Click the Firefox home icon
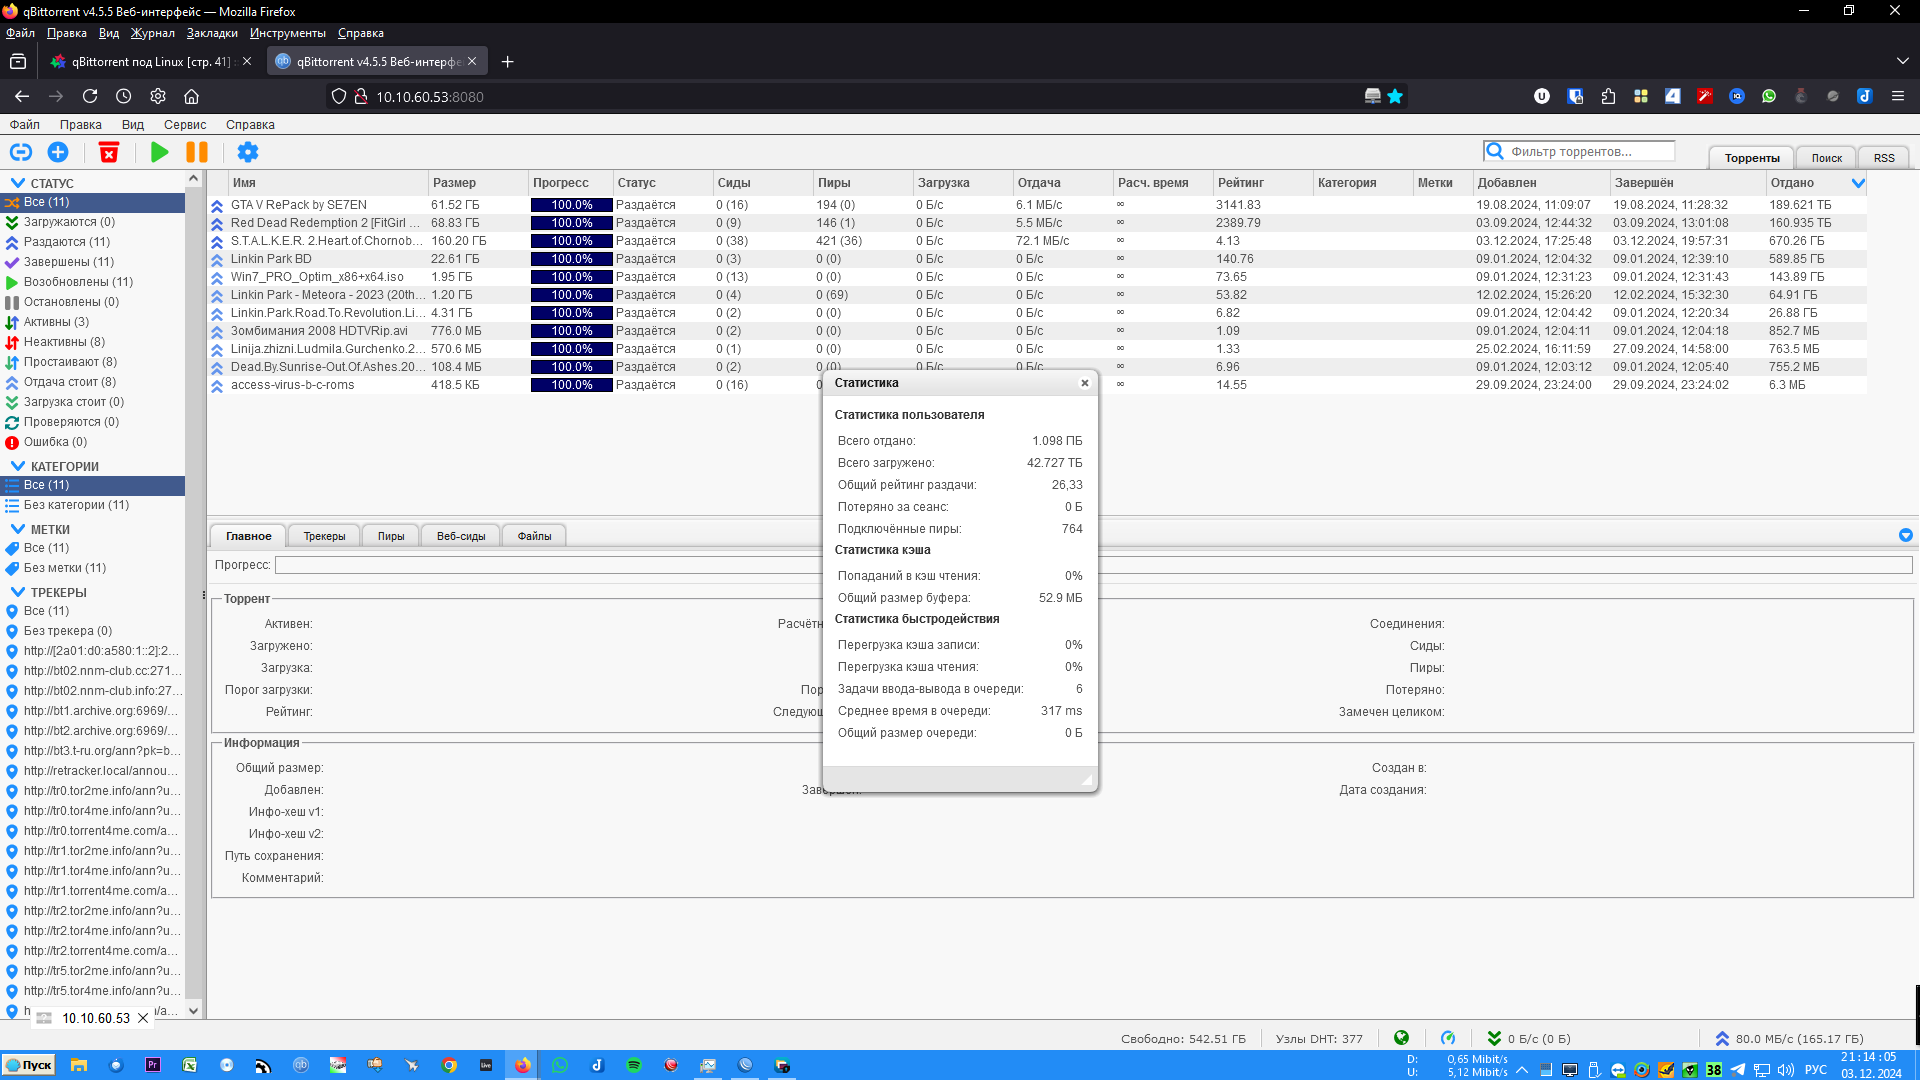The image size is (1920, 1080). [192, 96]
